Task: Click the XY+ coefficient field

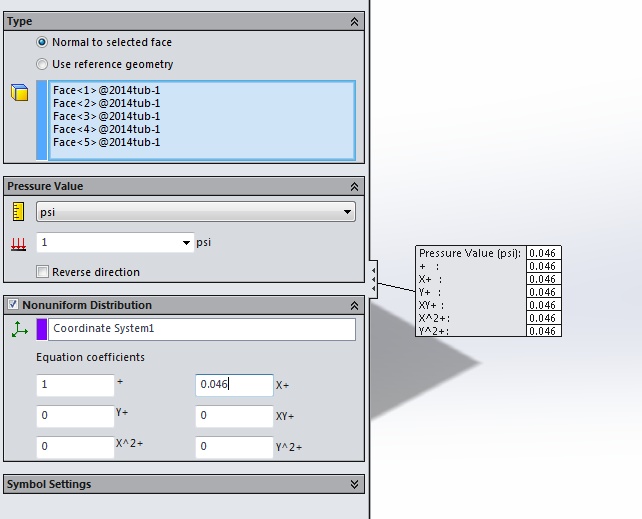Action: 234,416
